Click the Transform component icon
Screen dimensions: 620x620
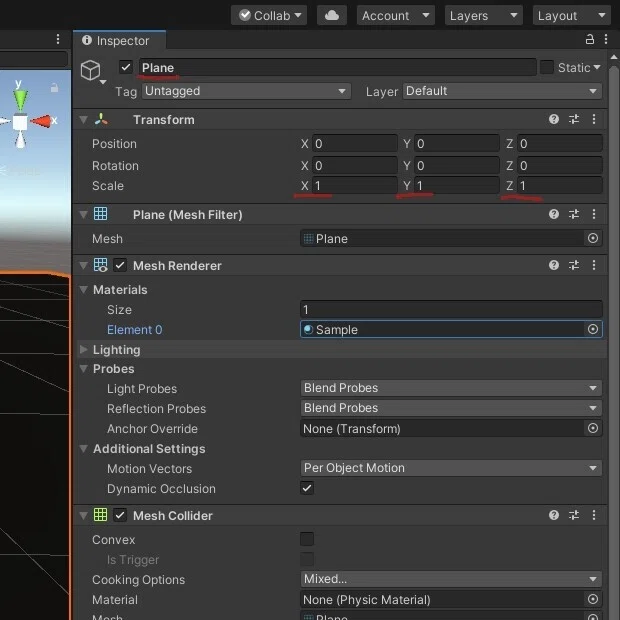(x=101, y=119)
